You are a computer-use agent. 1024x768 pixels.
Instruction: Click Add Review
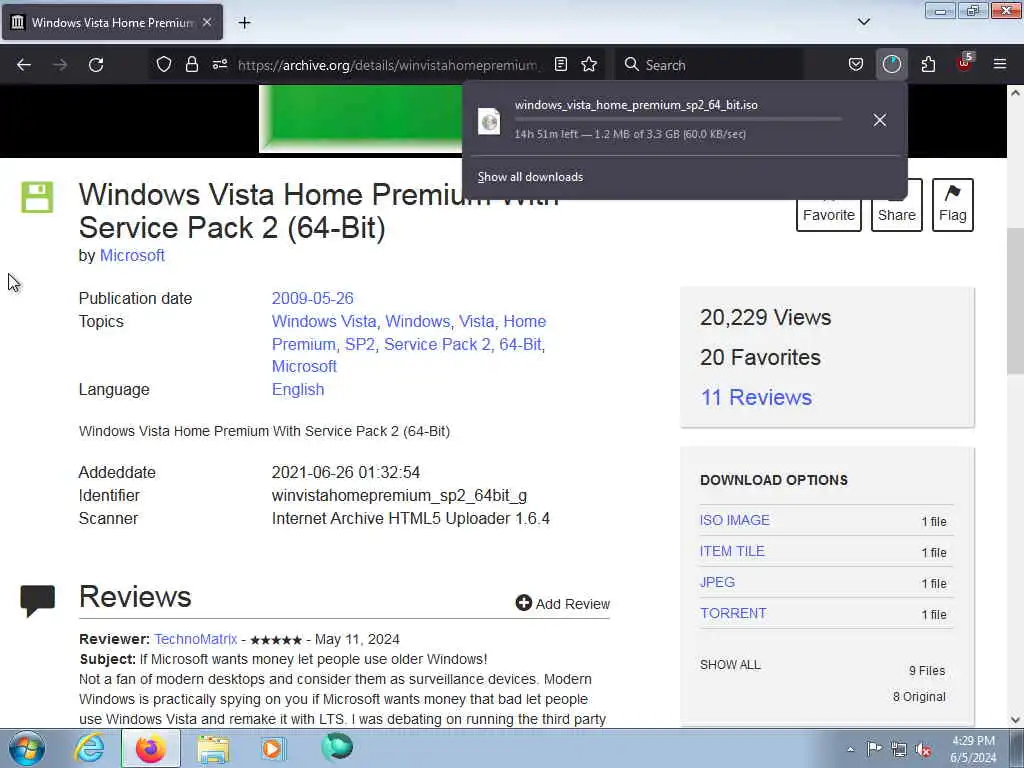tap(563, 603)
